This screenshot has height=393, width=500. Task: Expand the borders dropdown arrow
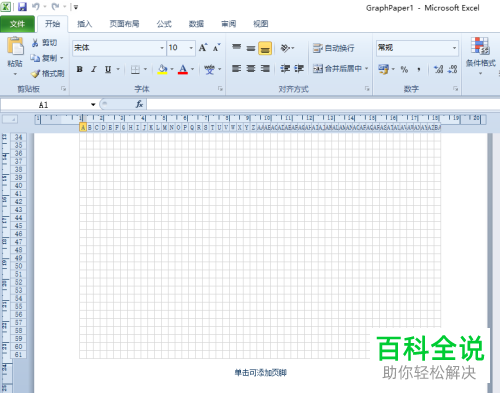145,69
